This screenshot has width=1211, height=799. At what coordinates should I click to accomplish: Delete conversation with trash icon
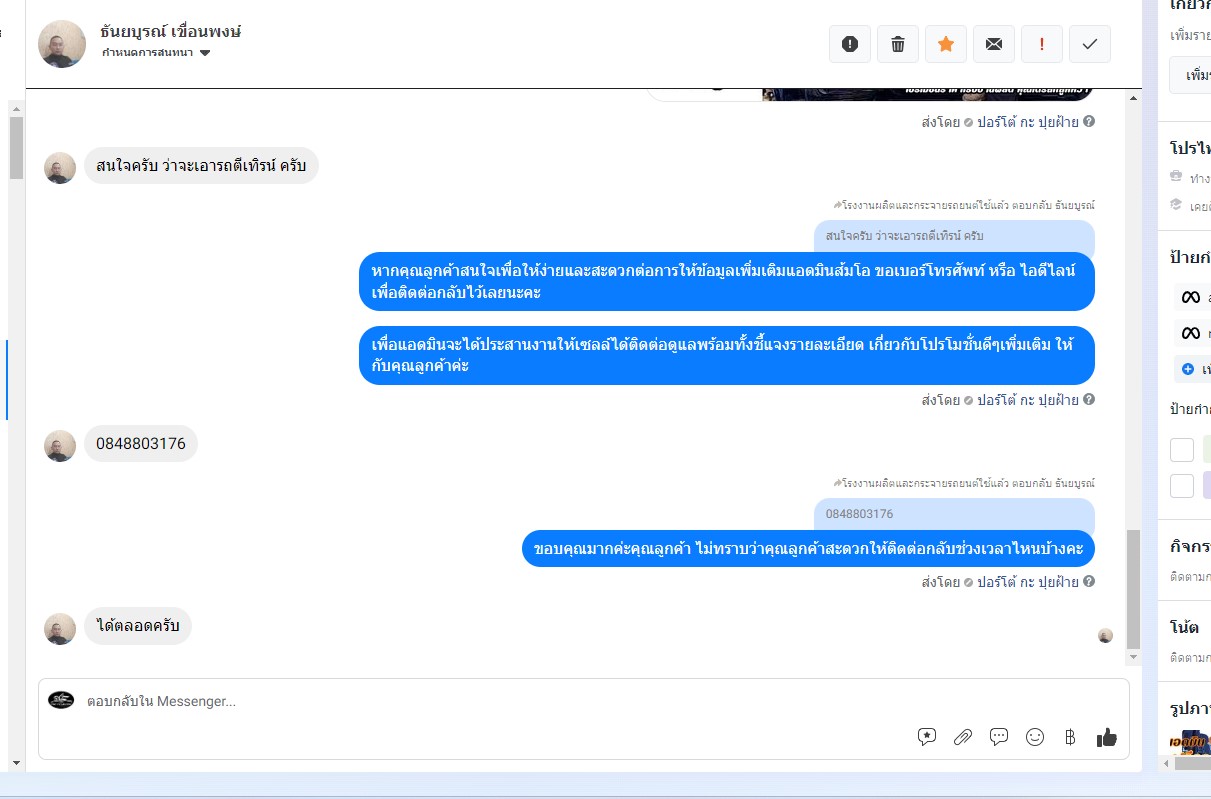898,44
